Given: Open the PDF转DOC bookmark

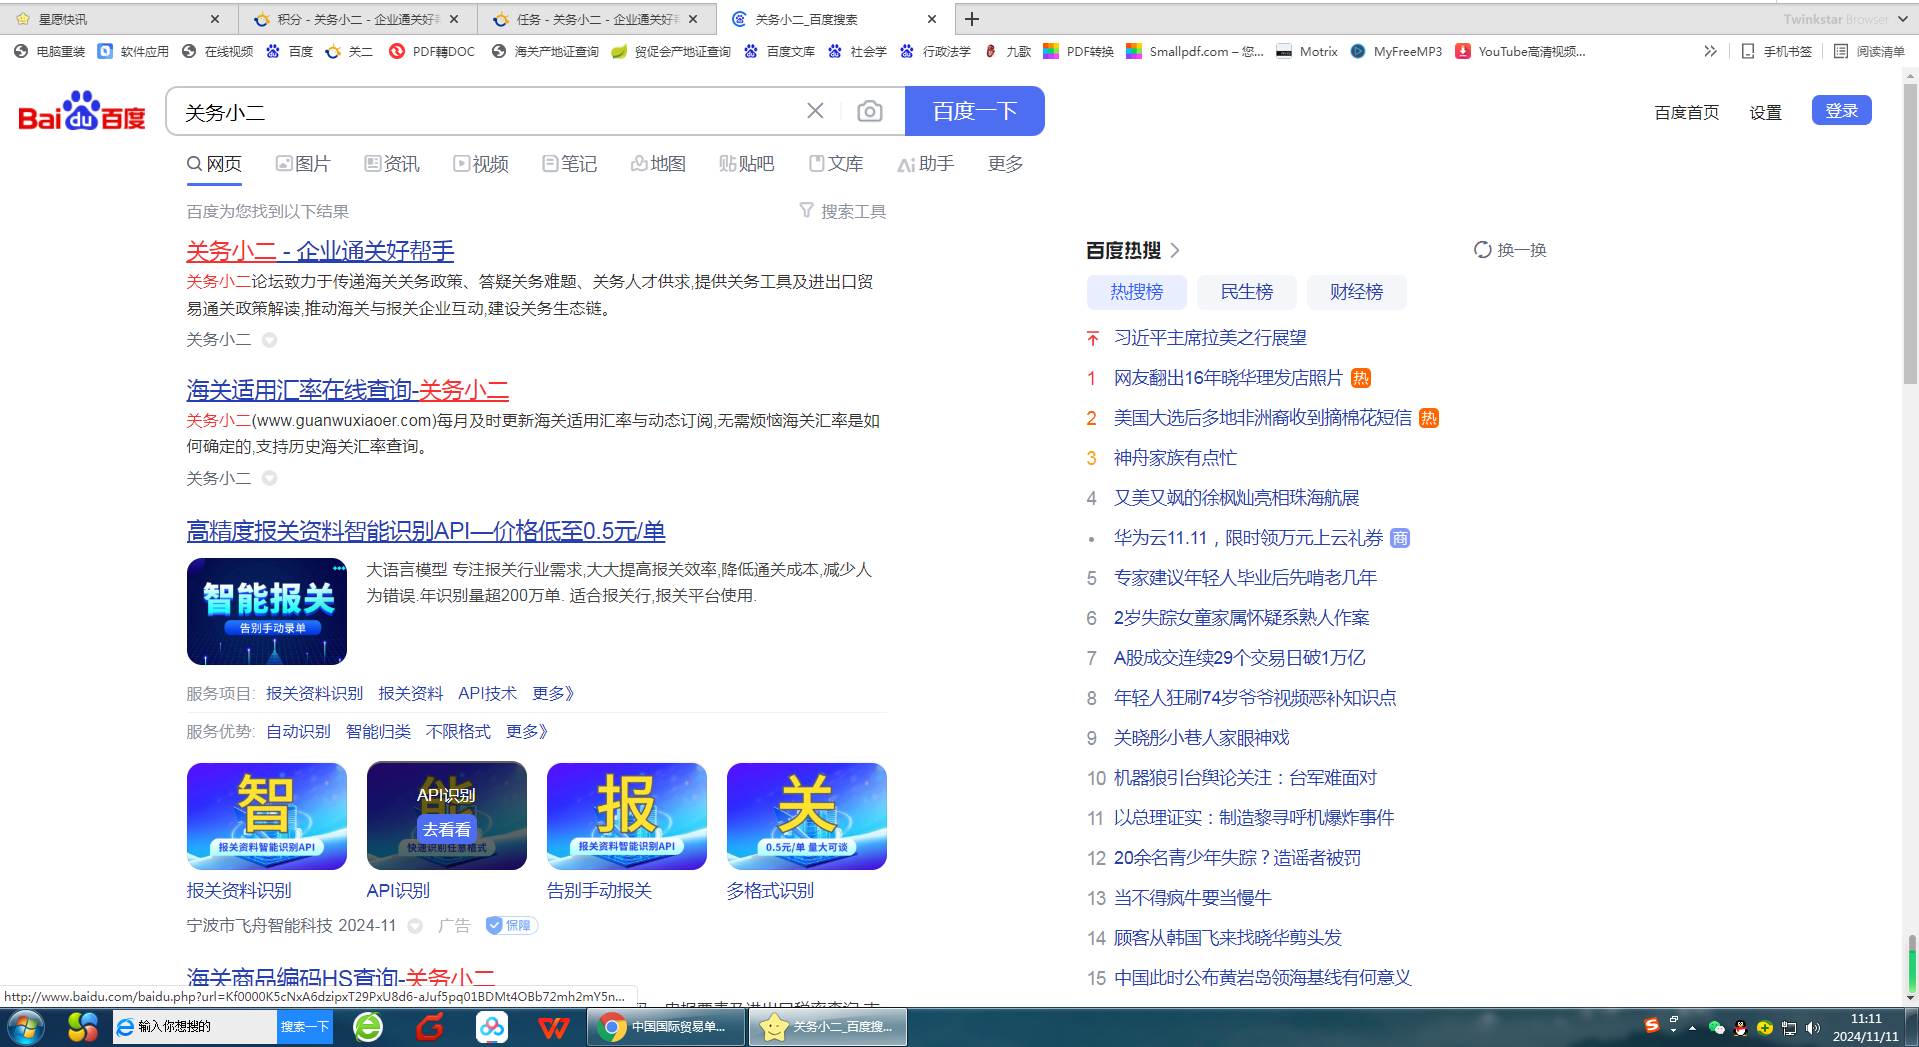Looking at the screenshot, I should pos(432,51).
